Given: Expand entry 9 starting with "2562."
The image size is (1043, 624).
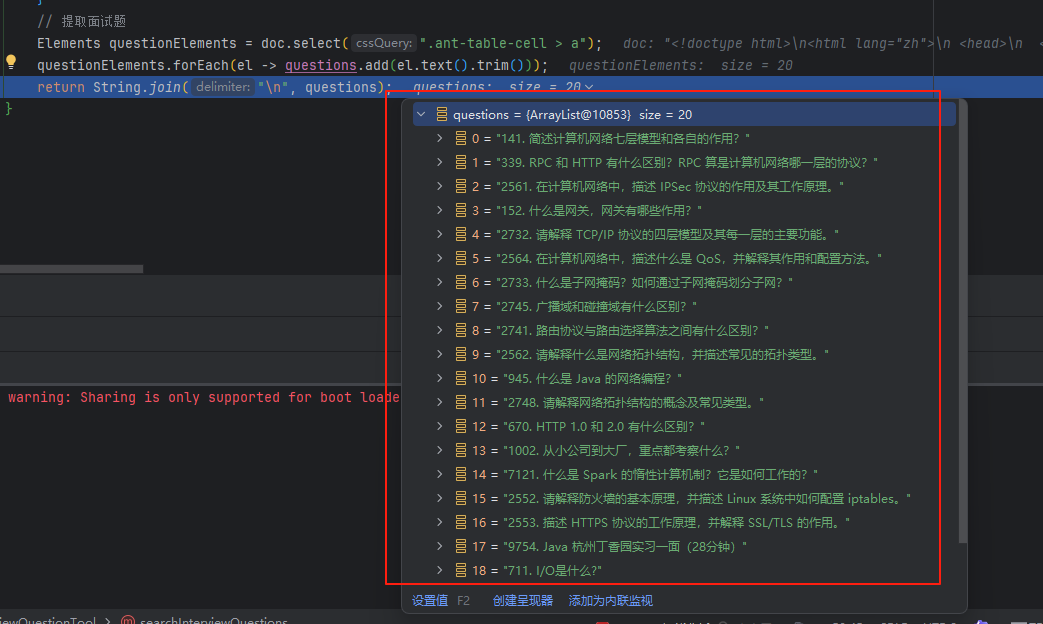Looking at the screenshot, I should coord(440,354).
